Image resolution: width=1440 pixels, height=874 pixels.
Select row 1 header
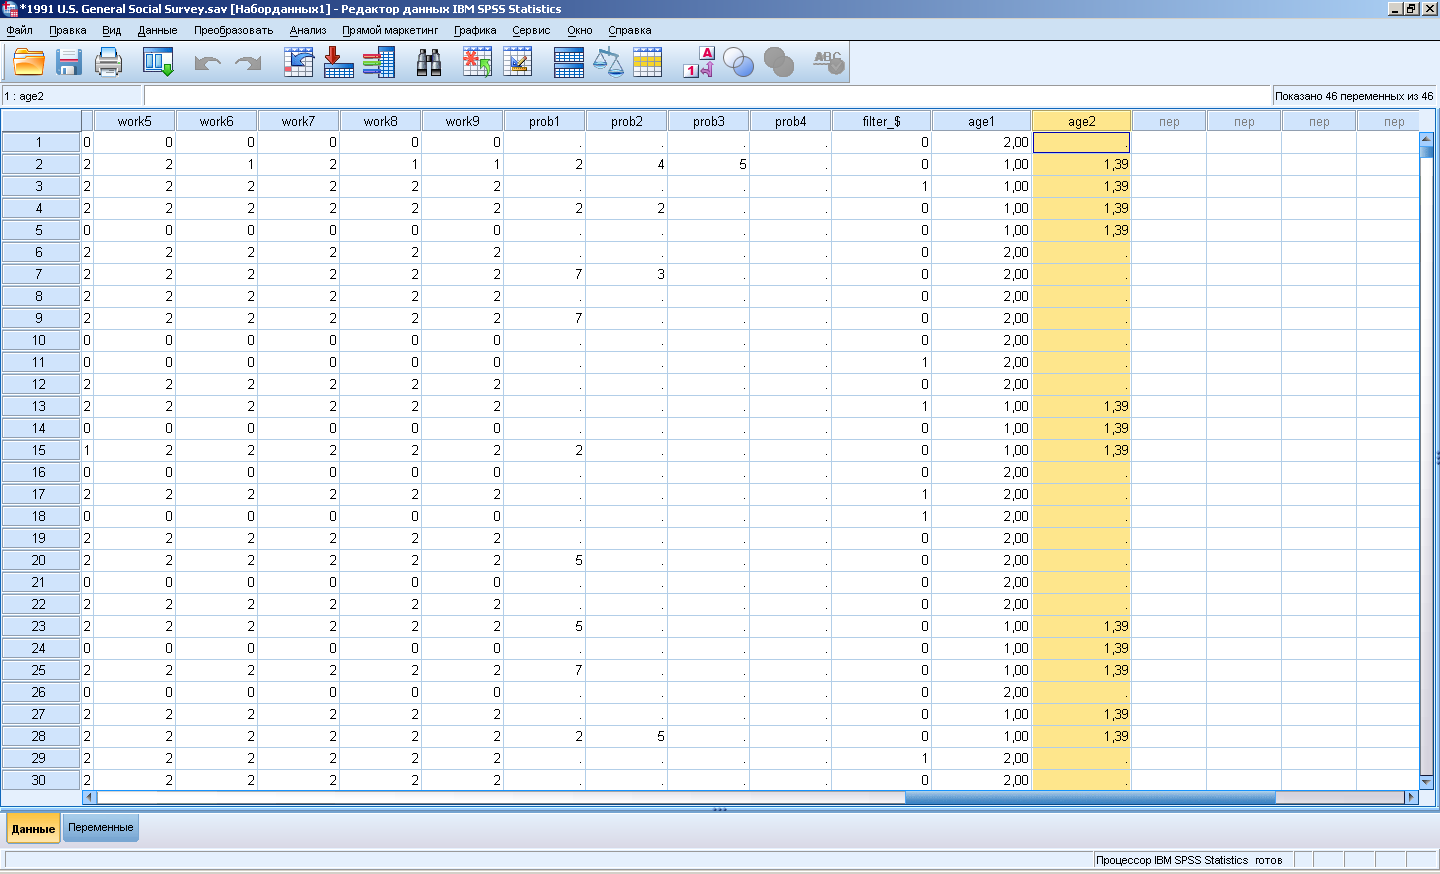click(39, 142)
